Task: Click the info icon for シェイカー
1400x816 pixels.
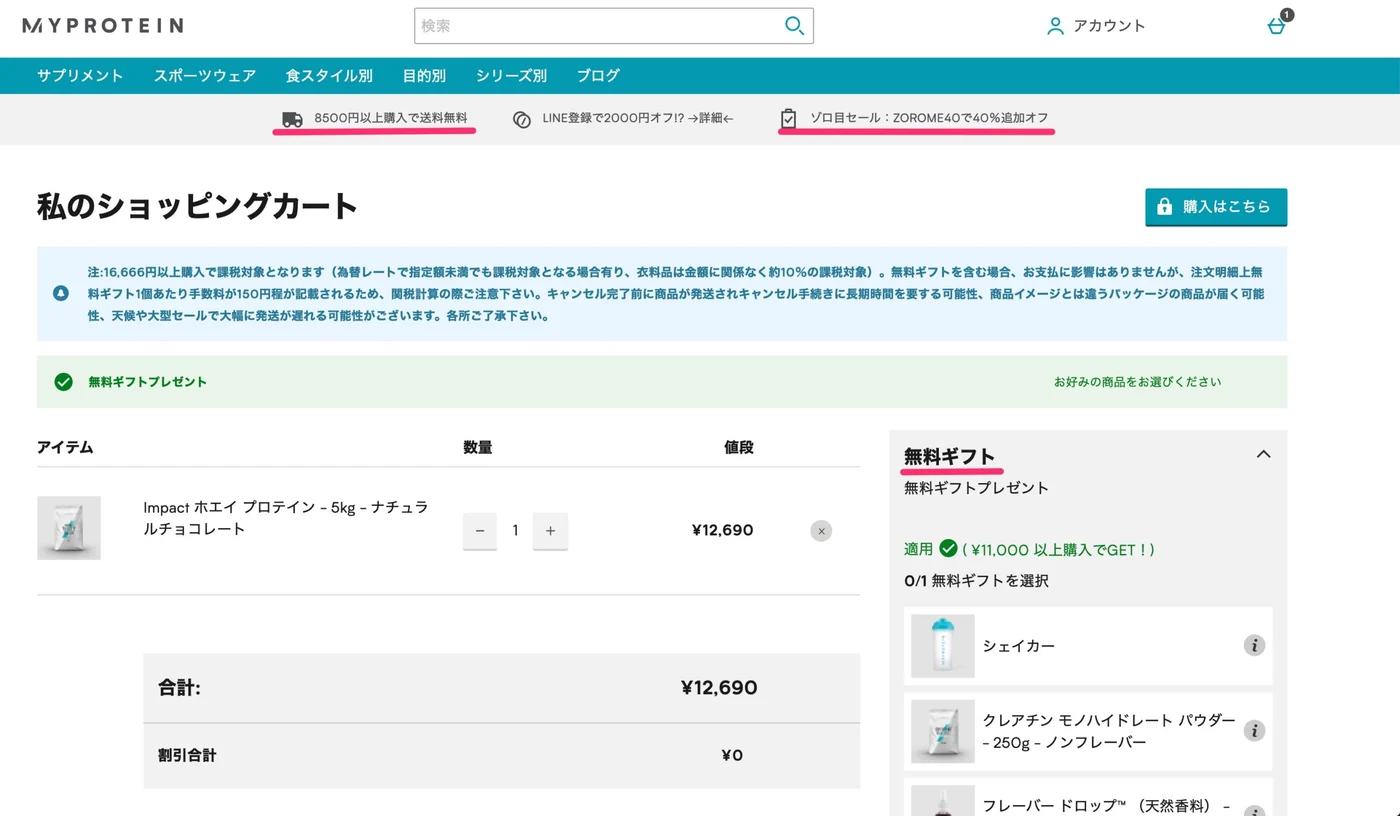Action: point(1254,646)
